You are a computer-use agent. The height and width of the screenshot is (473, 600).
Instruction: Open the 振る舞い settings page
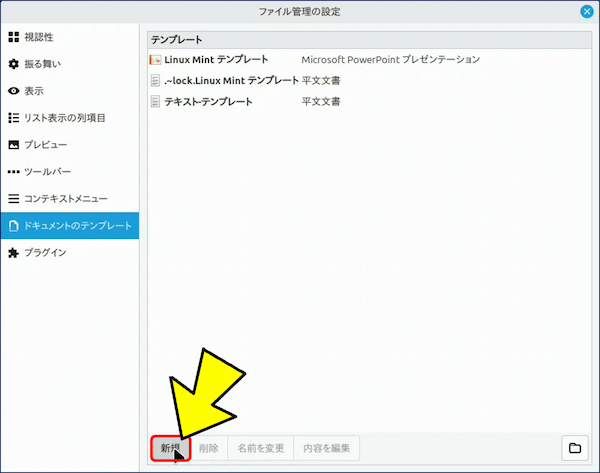[x=70, y=64]
